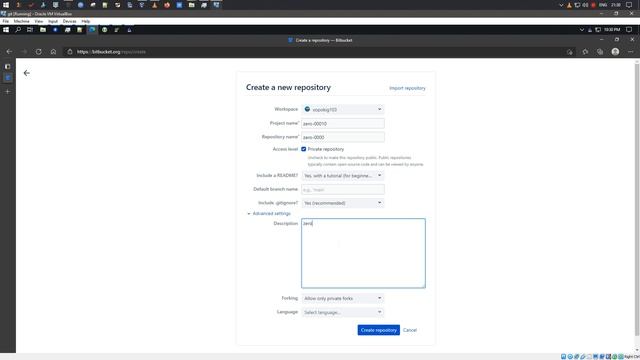Open the tab actions icon in vertical sidebar
Image resolution: width=640 pixels, height=360 pixels.
click(x=7, y=67)
